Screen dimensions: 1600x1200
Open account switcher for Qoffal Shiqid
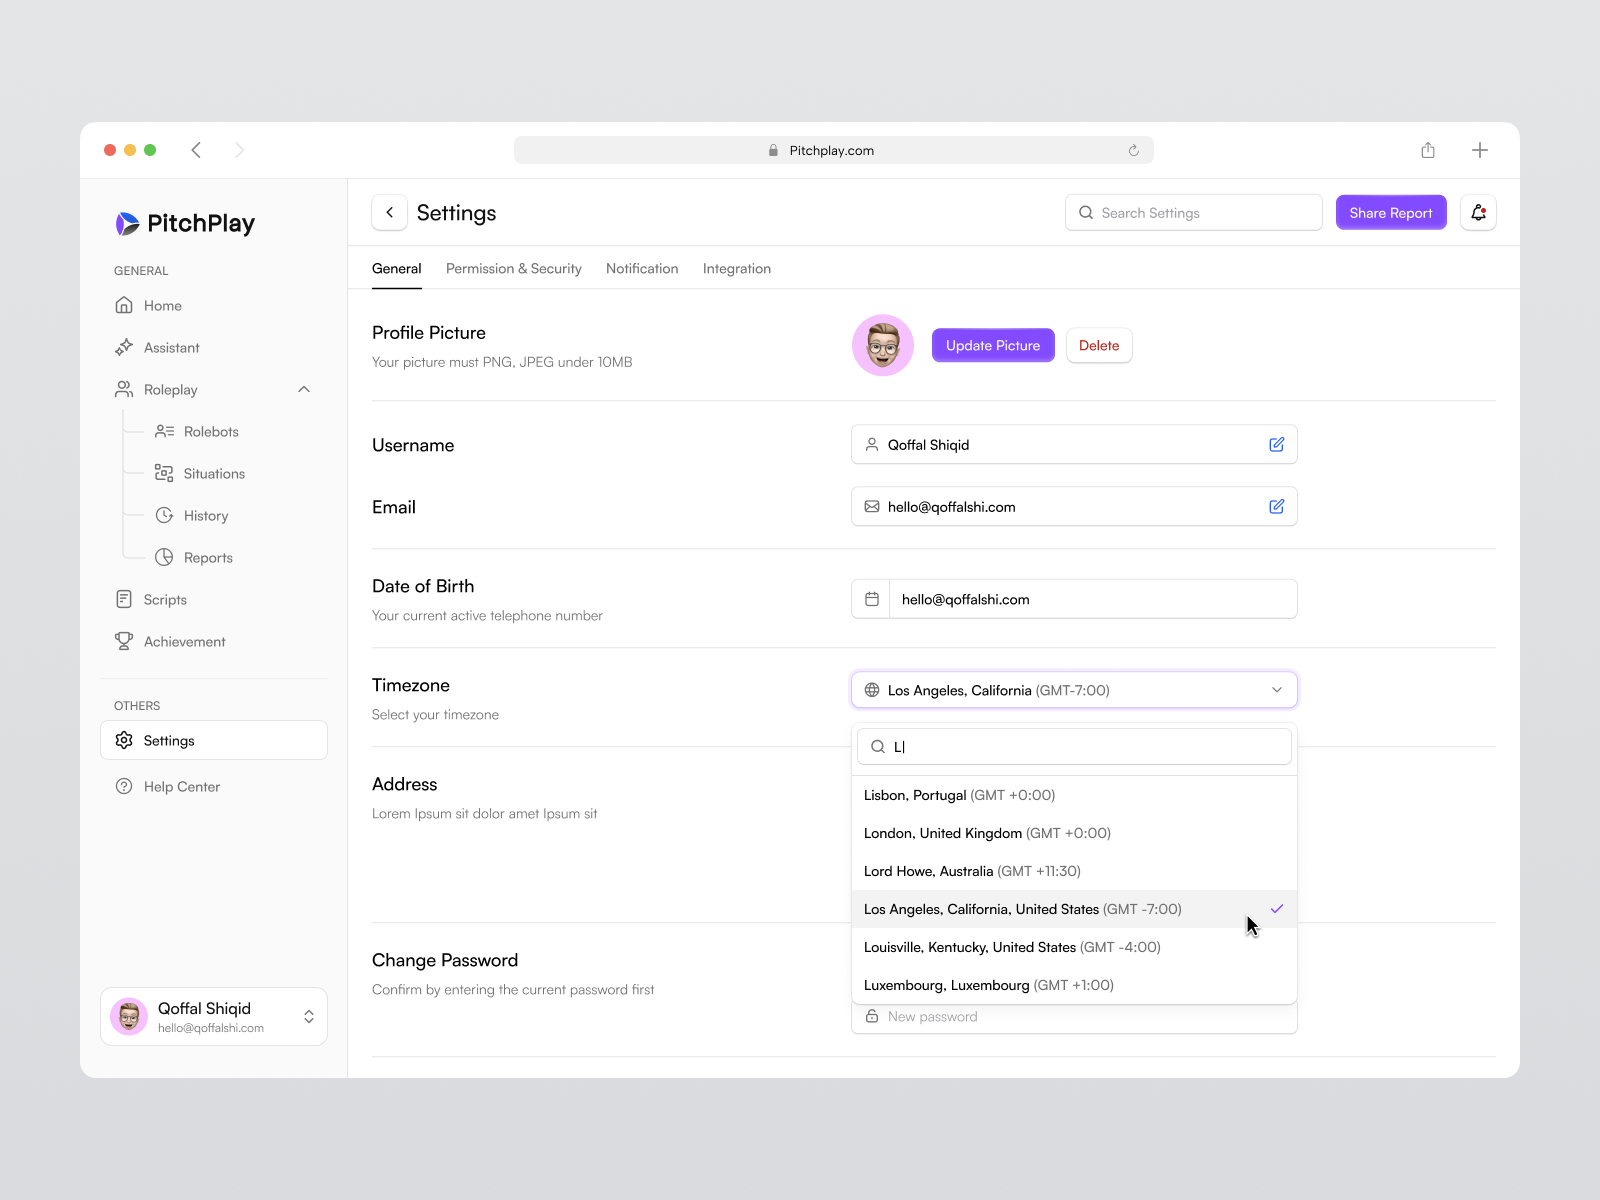pos(309,1016)
